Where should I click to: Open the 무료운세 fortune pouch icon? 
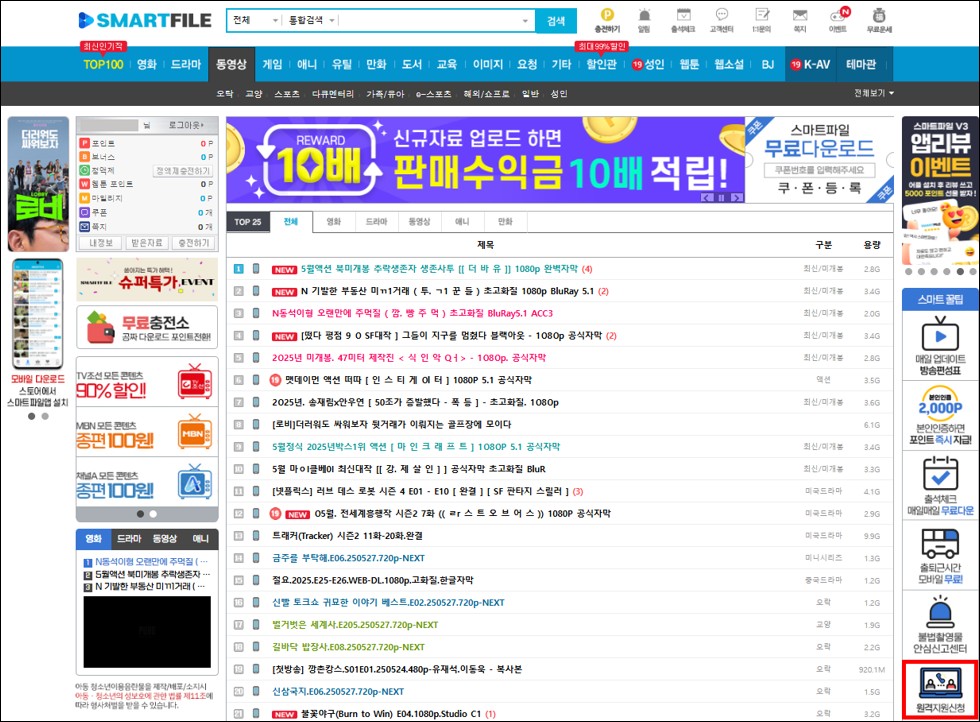[879, 15]
